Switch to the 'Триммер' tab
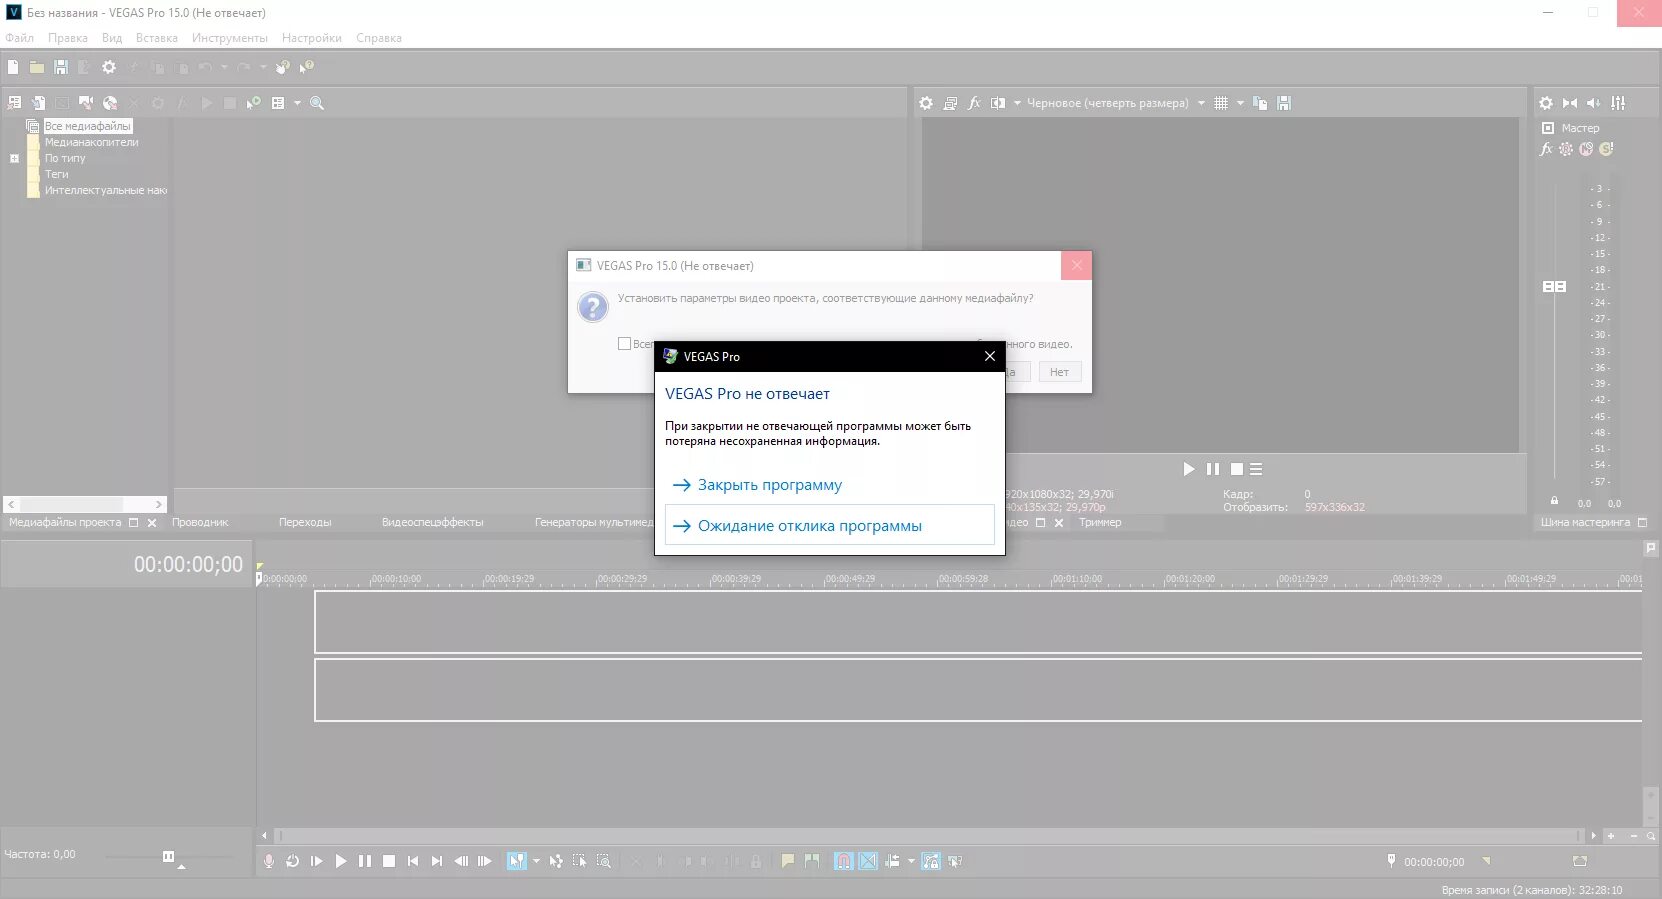Screen dimensions: 1662x899 1100,522
